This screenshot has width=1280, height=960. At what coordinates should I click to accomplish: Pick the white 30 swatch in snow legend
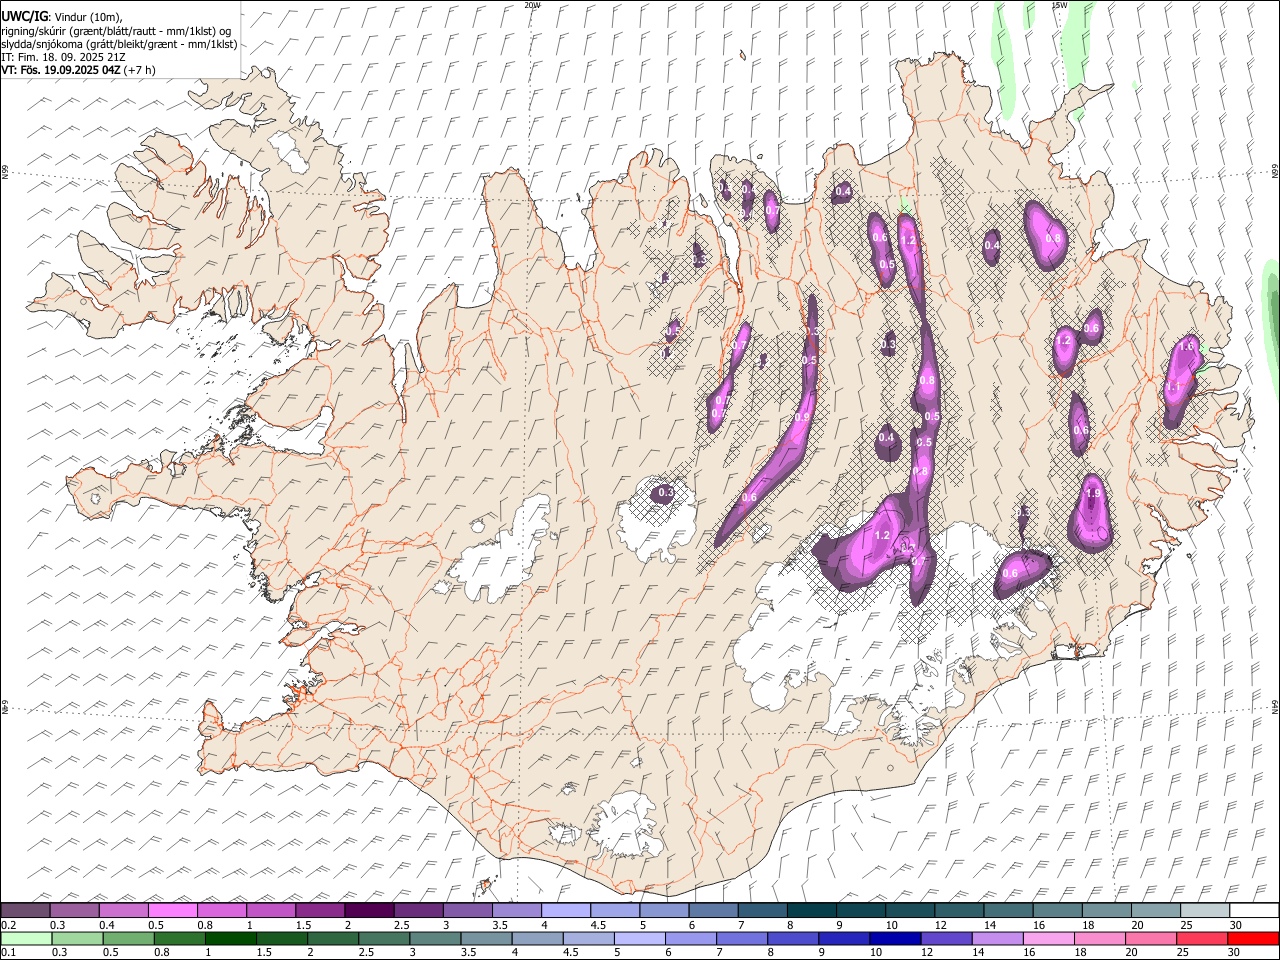(x=1254, y=910)
